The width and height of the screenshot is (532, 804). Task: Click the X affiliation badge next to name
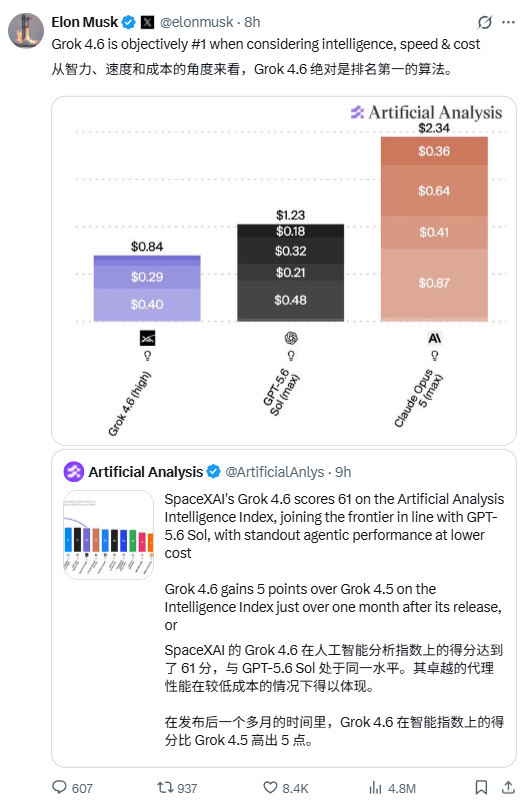[148, 22]
